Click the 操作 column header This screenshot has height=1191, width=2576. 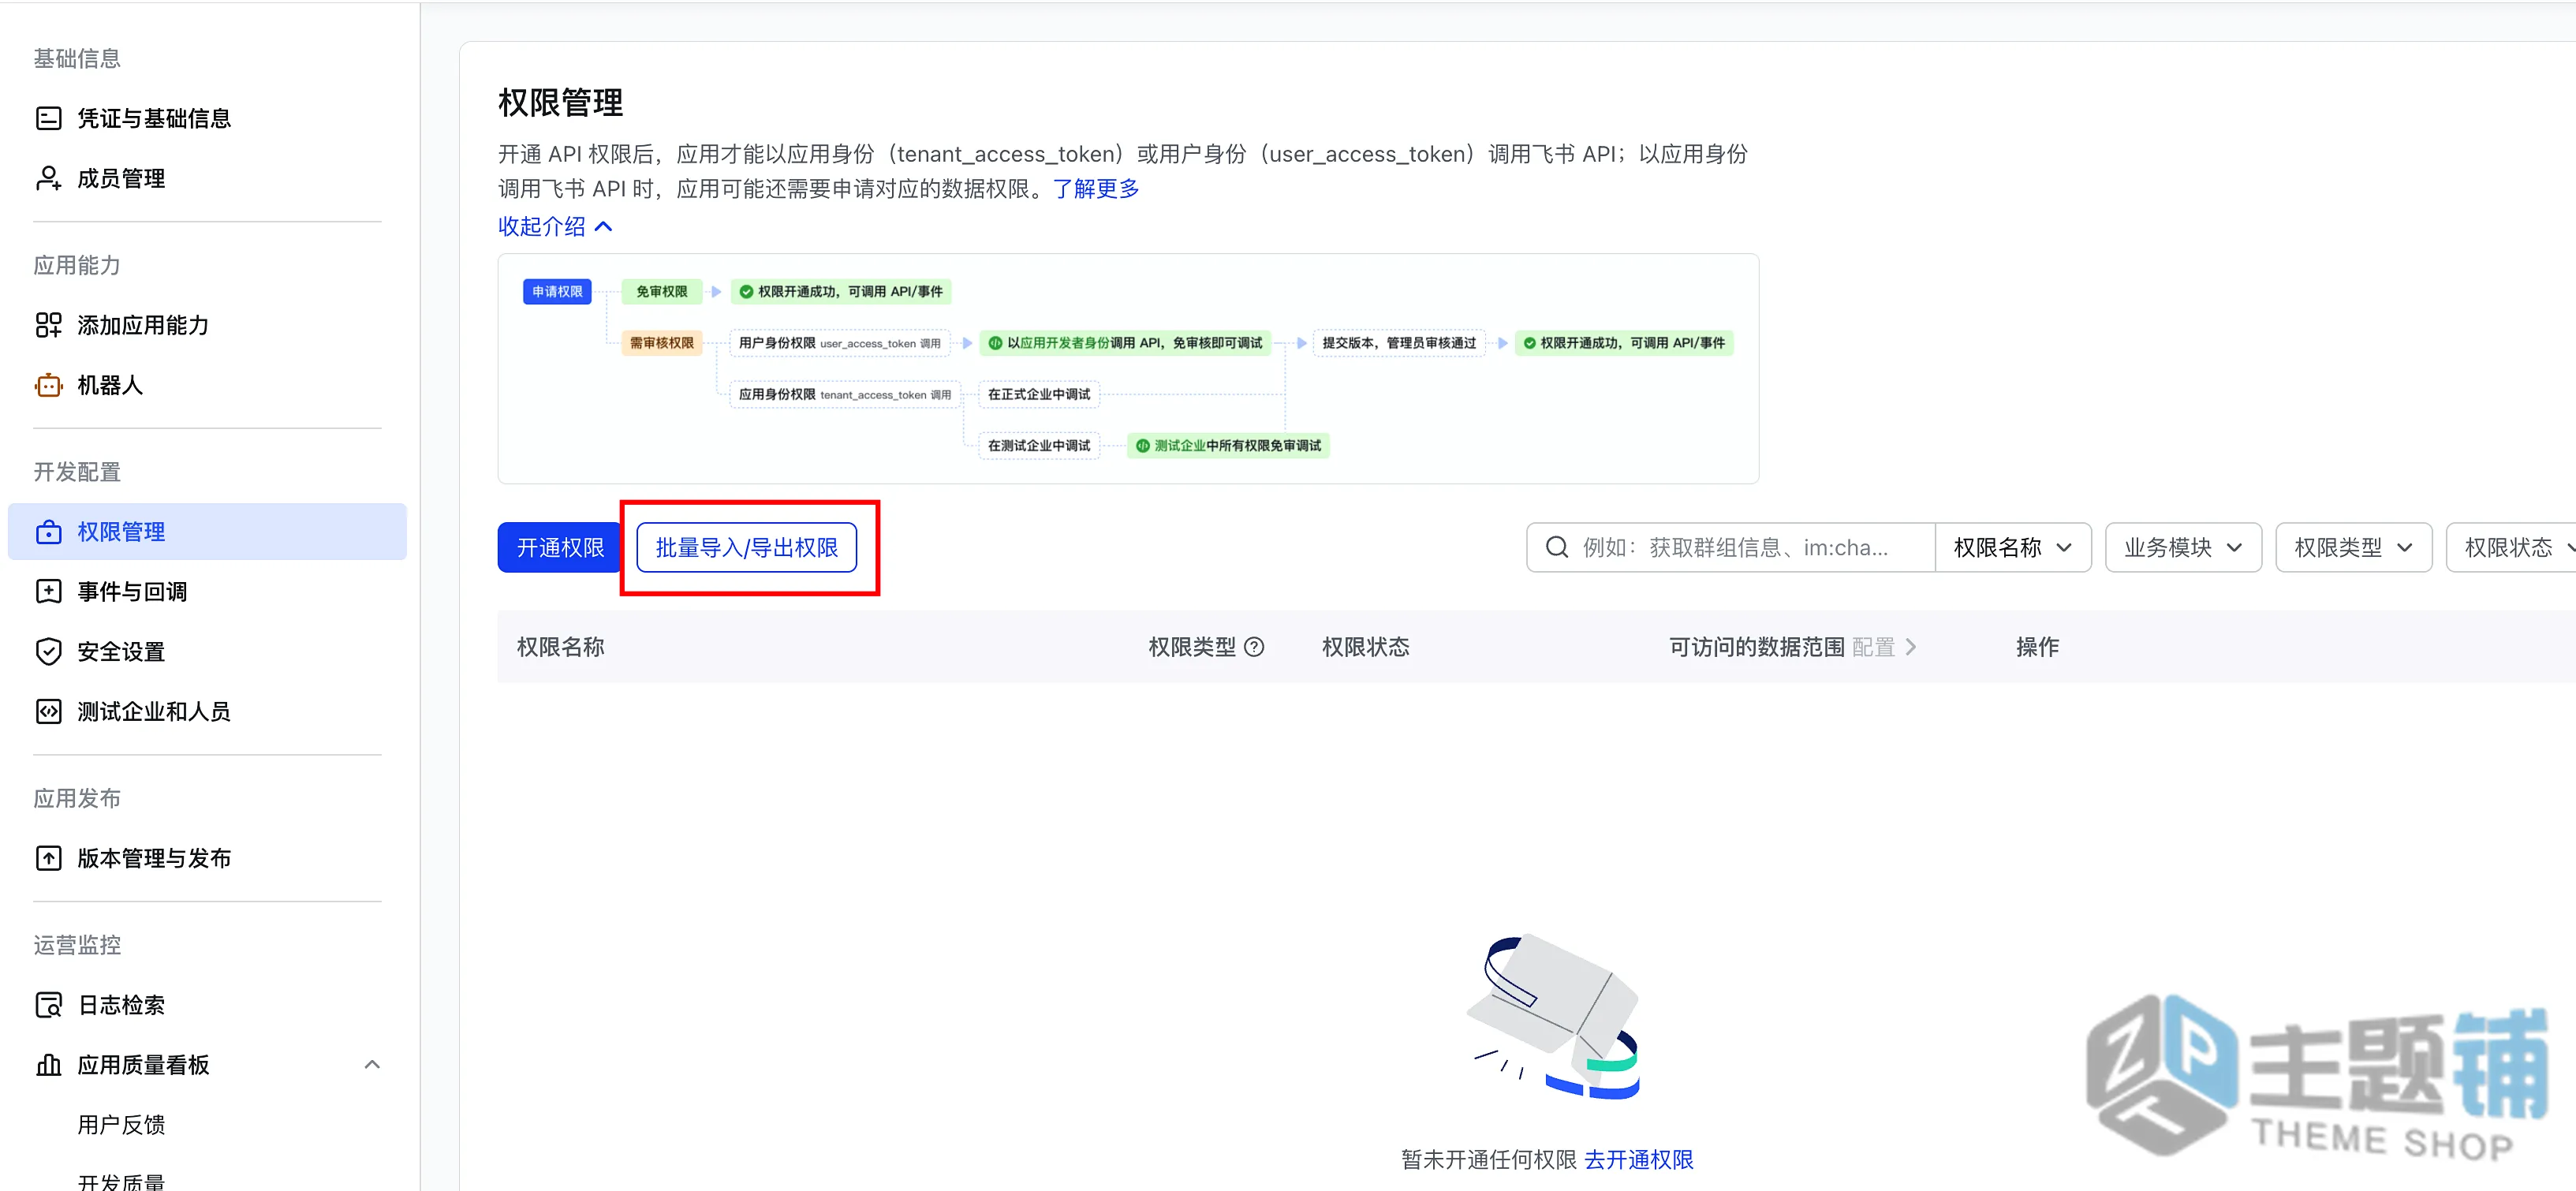[2037, 647]
